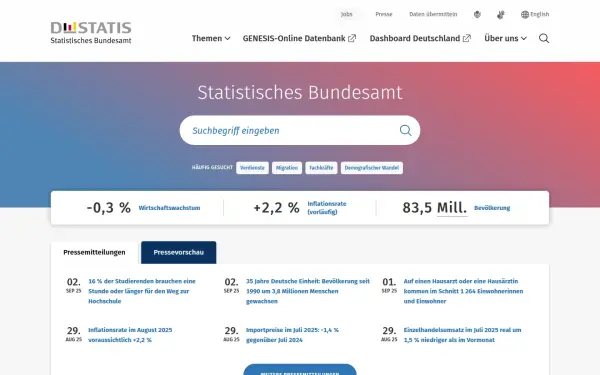This screenshot has width=600, height=375.
Task: Open press release about Hausarzt per Einwohner
Action: pyautogui.click(x=463, y=291)
